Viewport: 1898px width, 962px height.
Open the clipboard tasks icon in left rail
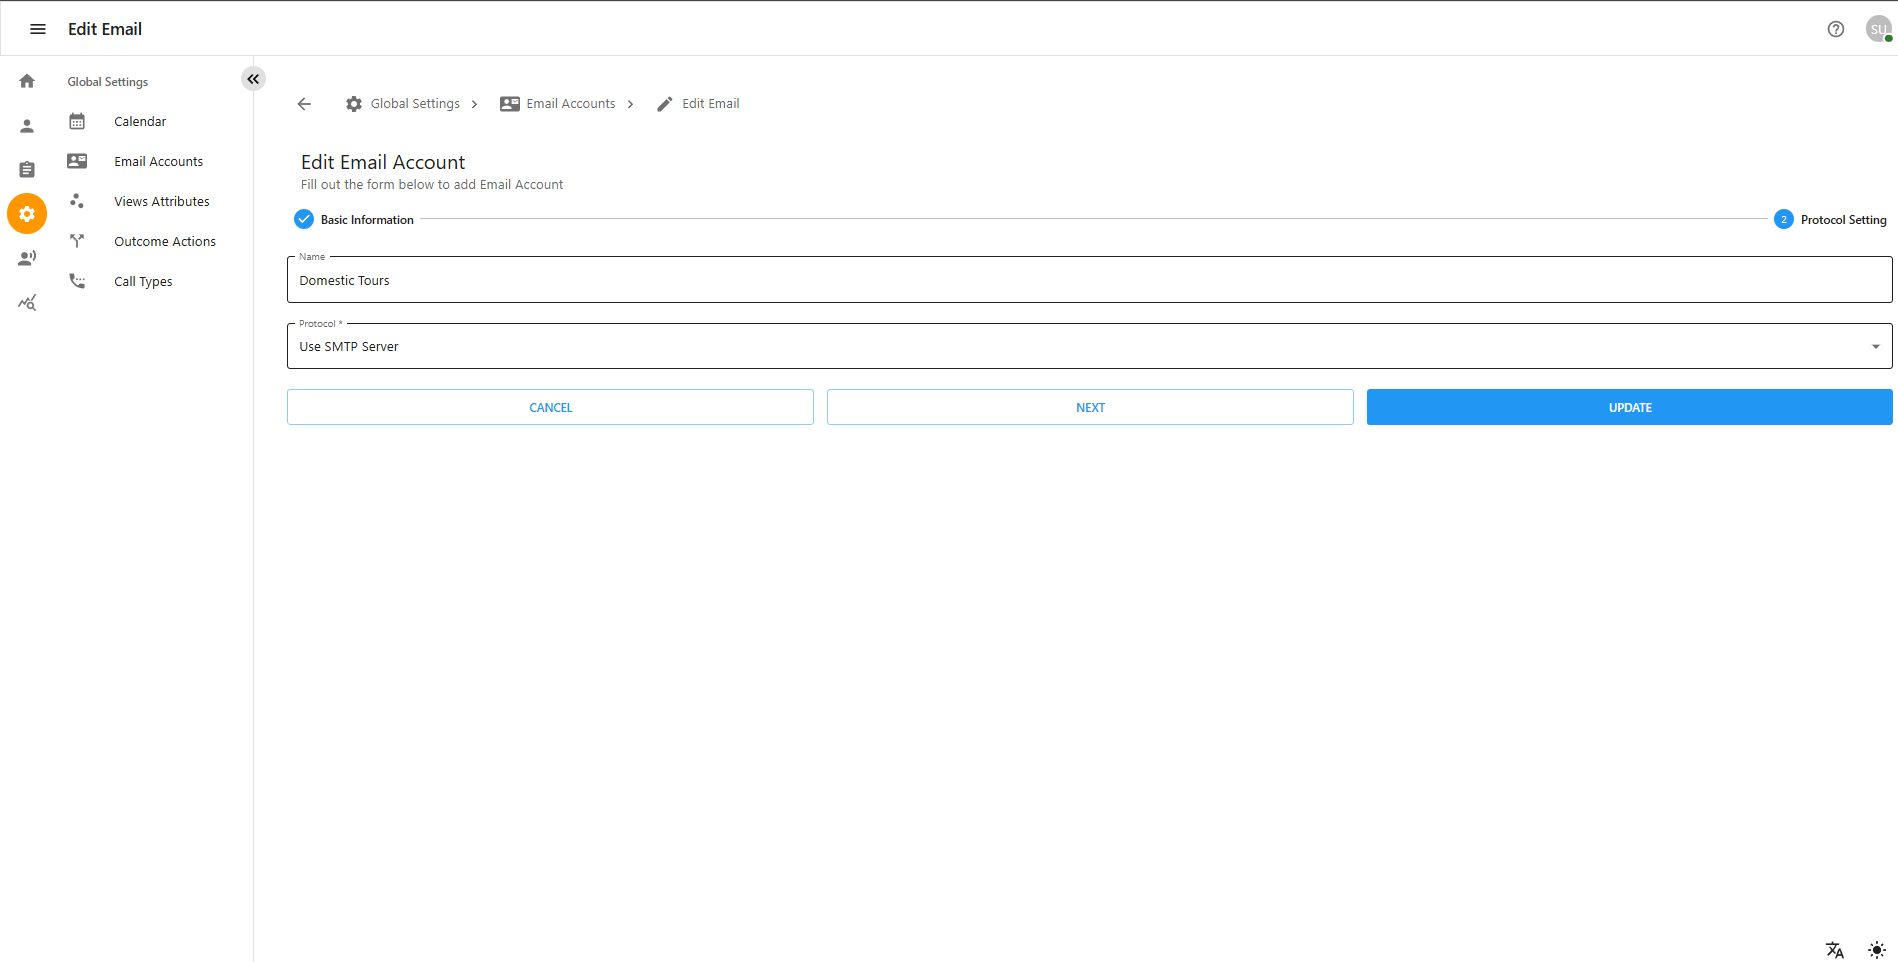[26, 169]
